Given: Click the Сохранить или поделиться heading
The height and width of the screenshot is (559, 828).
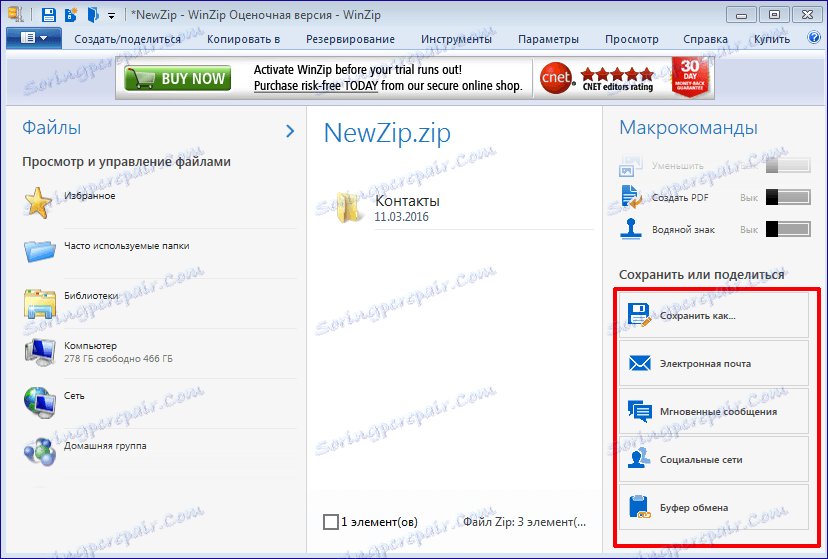Looking at the screenshot, I should pyautogui.click(x=702, y=274).
